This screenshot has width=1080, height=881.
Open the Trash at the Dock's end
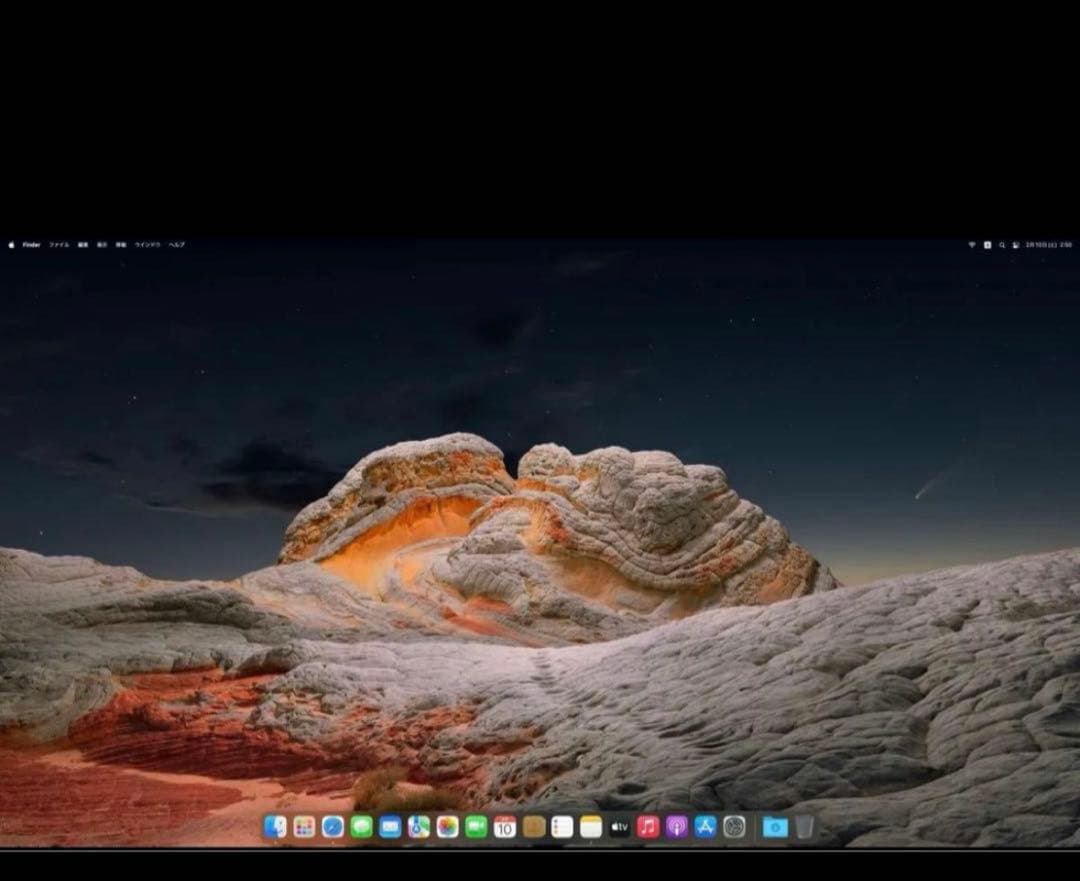[x=805, y=828]
